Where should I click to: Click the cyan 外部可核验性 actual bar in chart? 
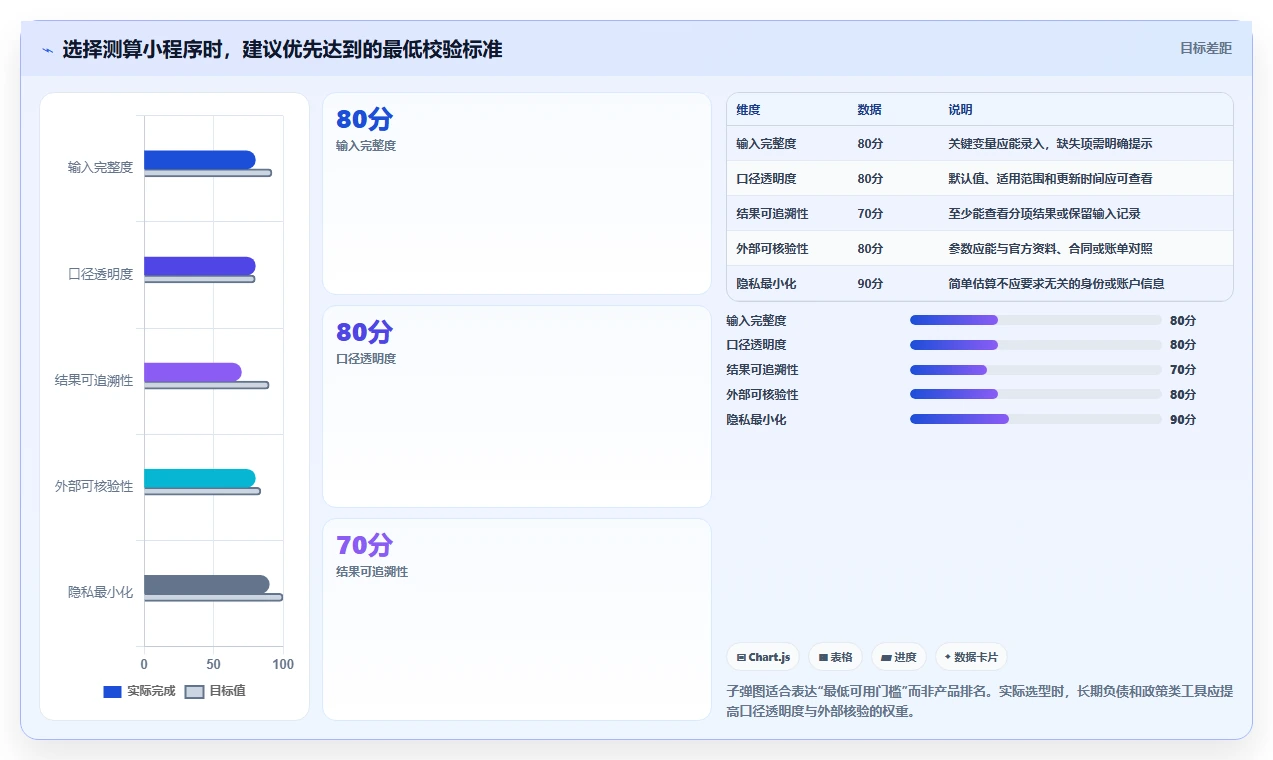click(x=200, y=478)
